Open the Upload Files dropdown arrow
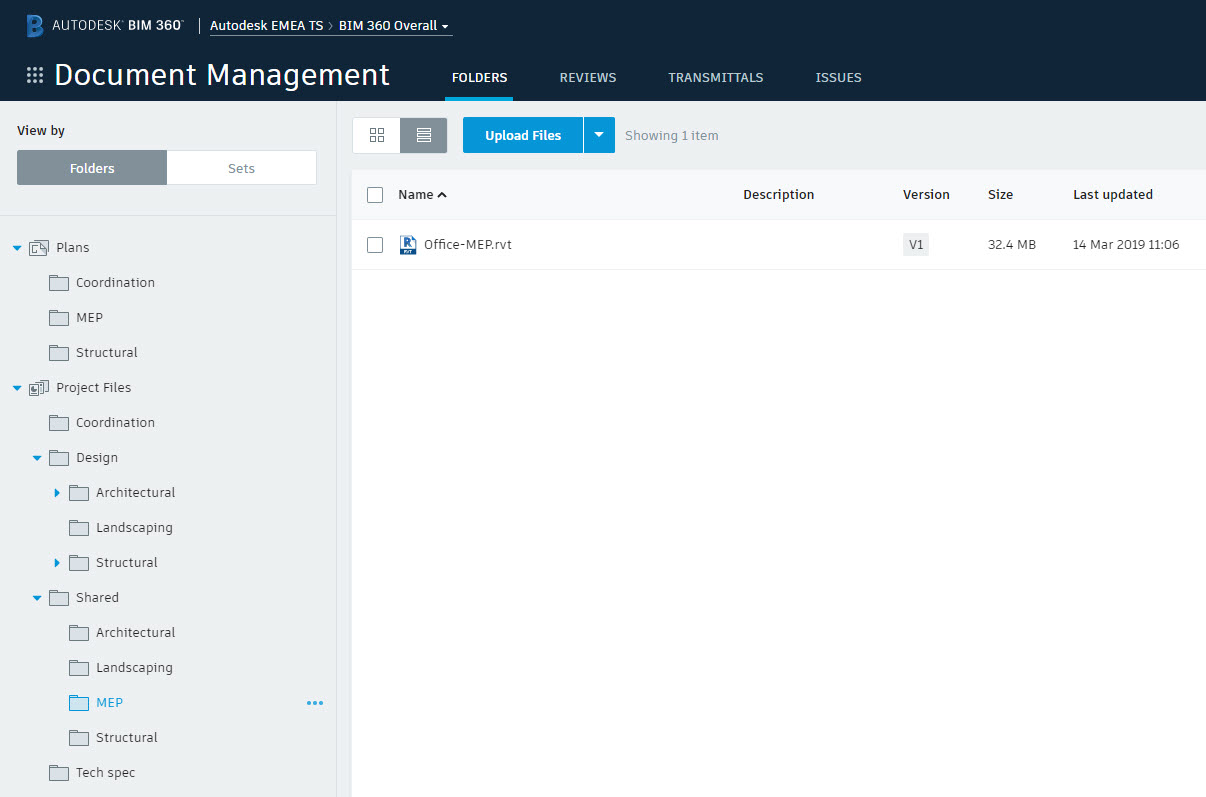 pos(598,135)
